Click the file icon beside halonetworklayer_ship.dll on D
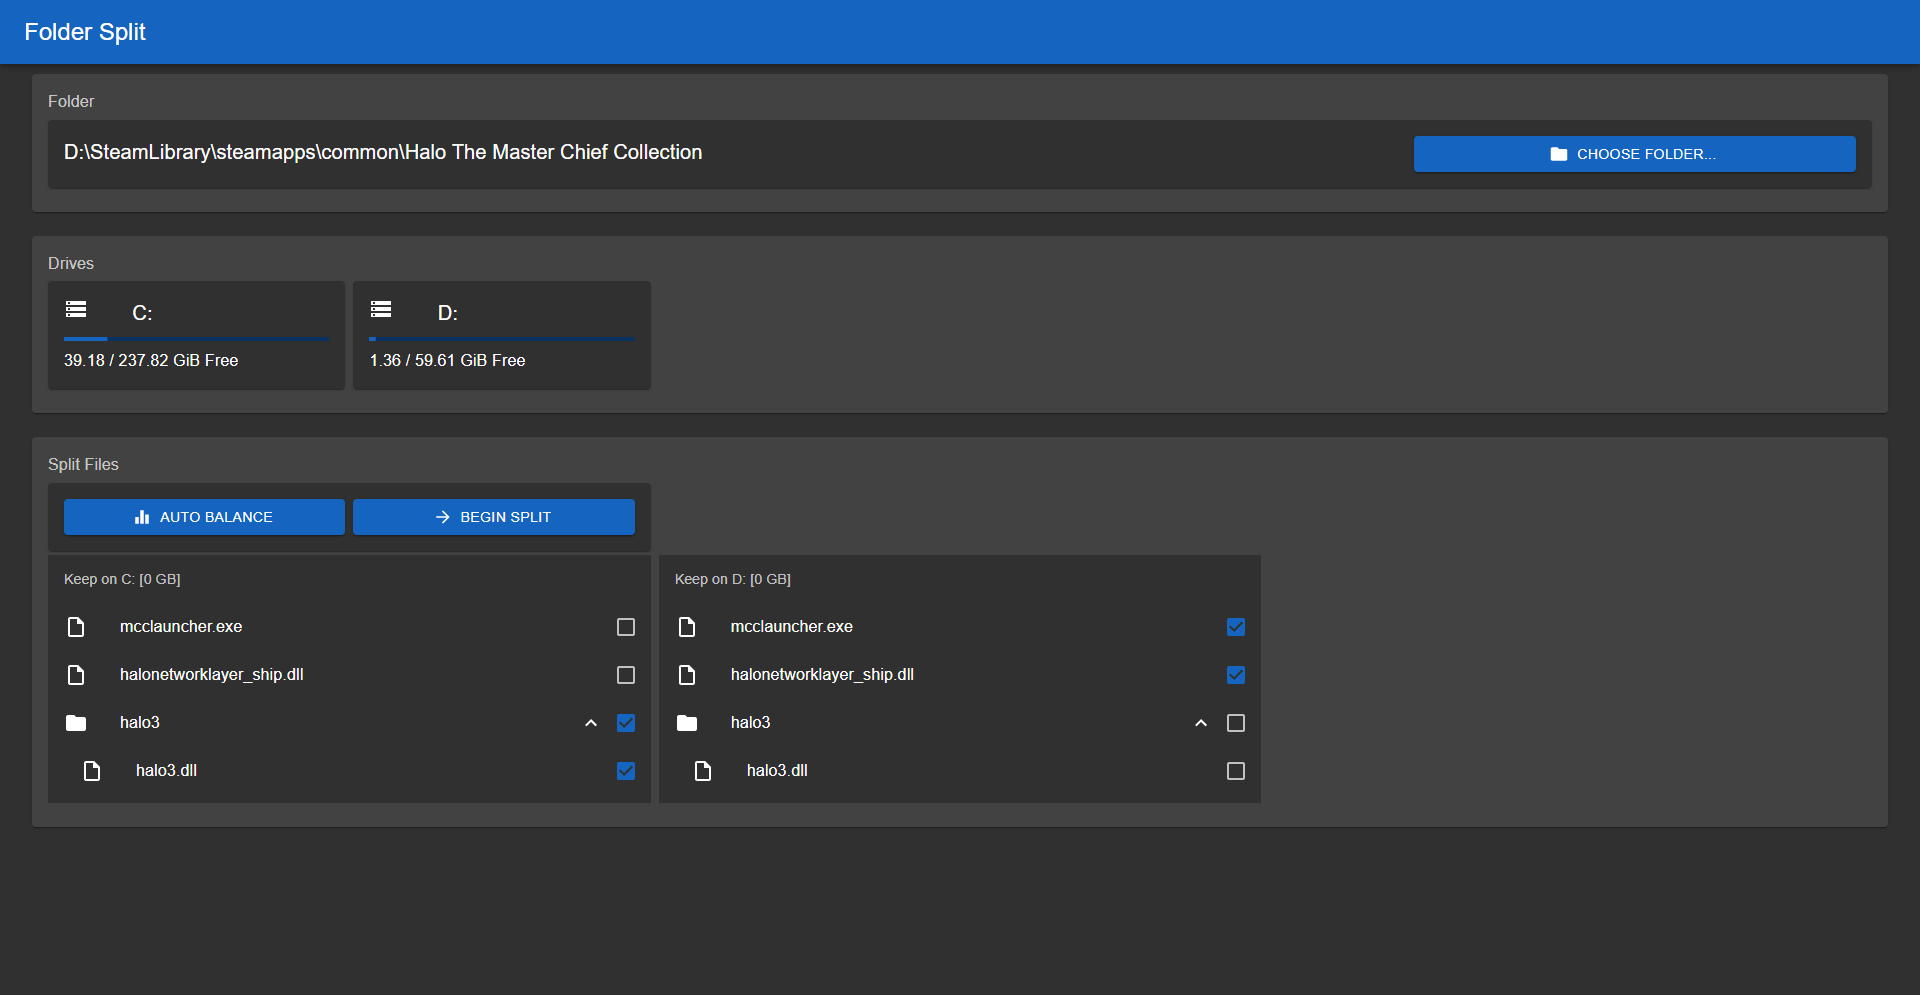The image size is (1920, 995). tap(688, 675)
